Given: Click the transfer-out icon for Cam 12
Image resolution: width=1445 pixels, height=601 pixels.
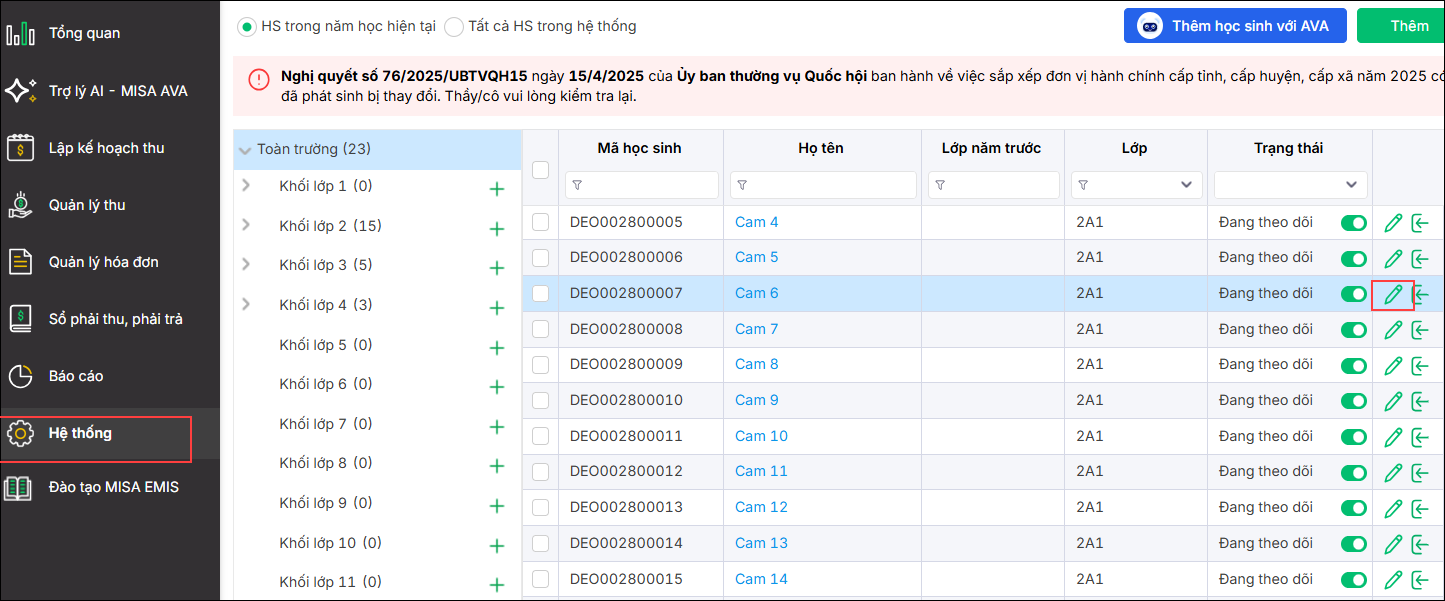Looking at the screenshot, I should click(1420, 509).
